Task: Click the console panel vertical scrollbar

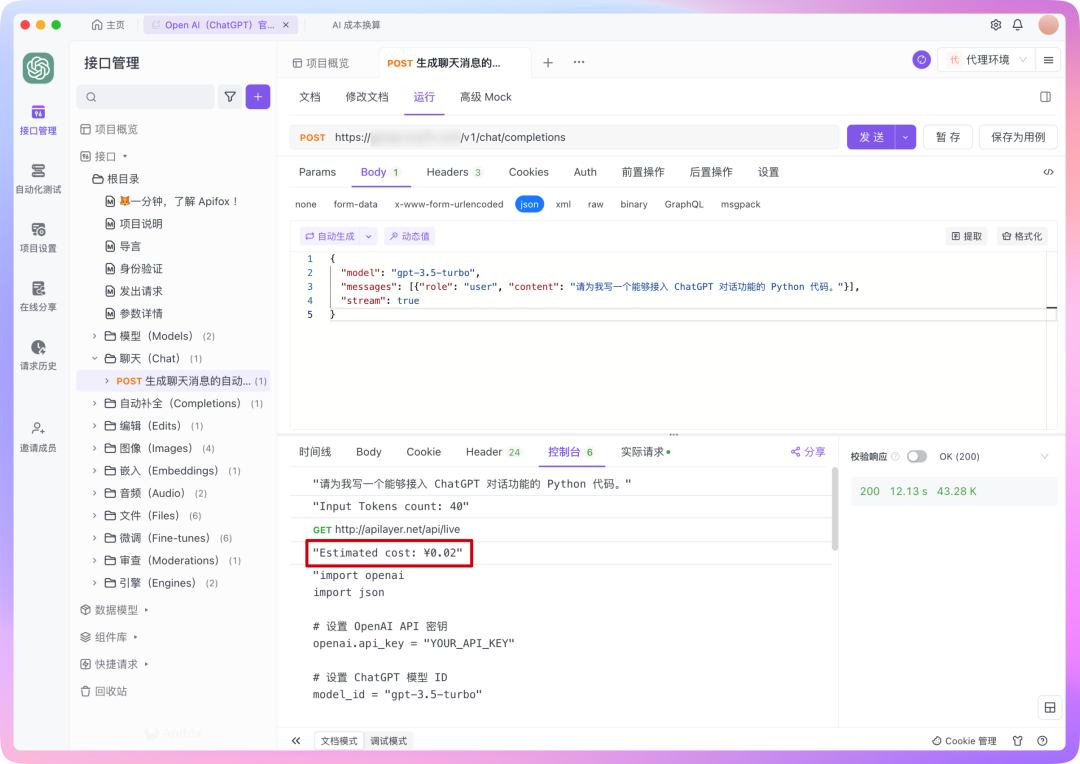Action: [x=834, y=510]
